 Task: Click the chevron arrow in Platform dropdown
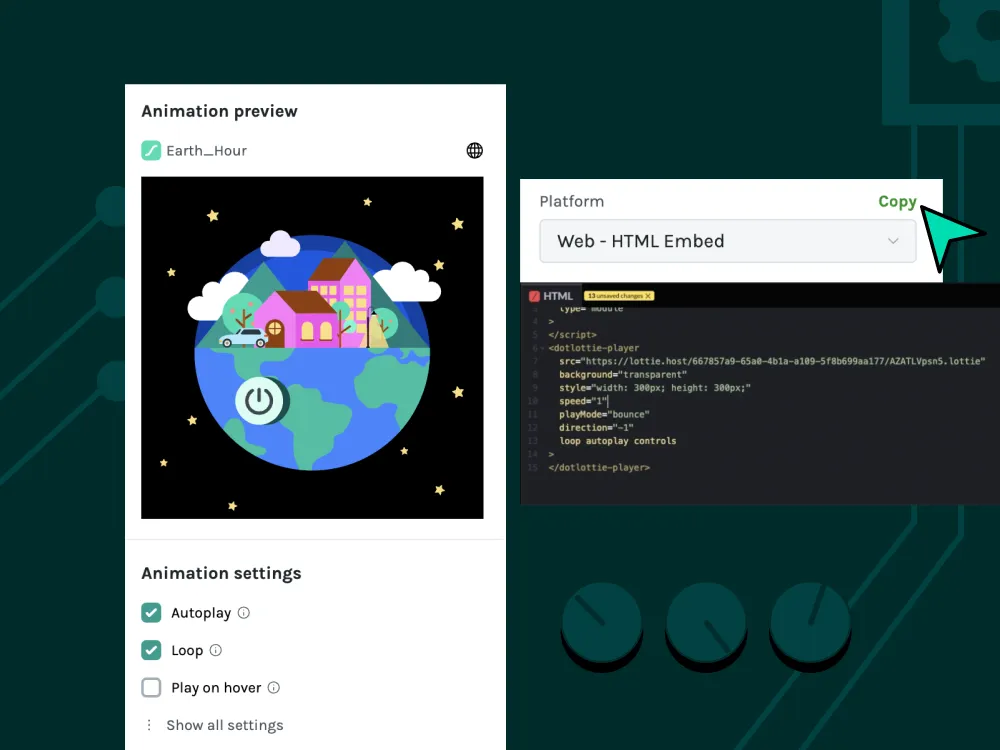click(x=893, y=241)
